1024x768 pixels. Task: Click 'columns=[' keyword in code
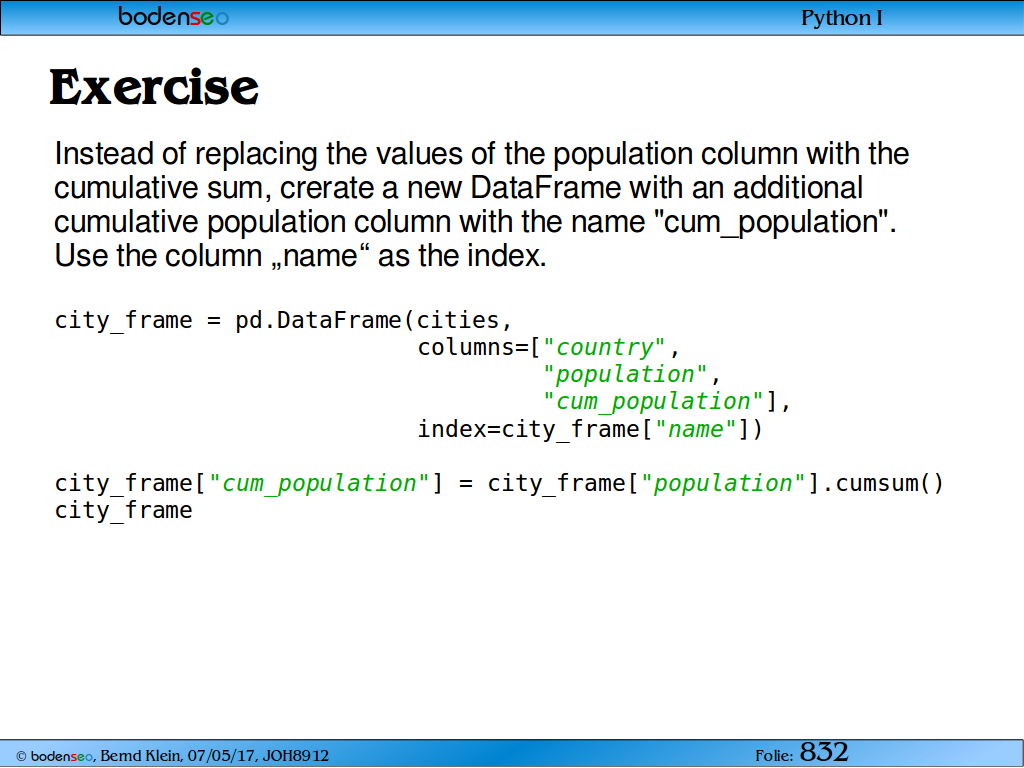click(479, 347)
